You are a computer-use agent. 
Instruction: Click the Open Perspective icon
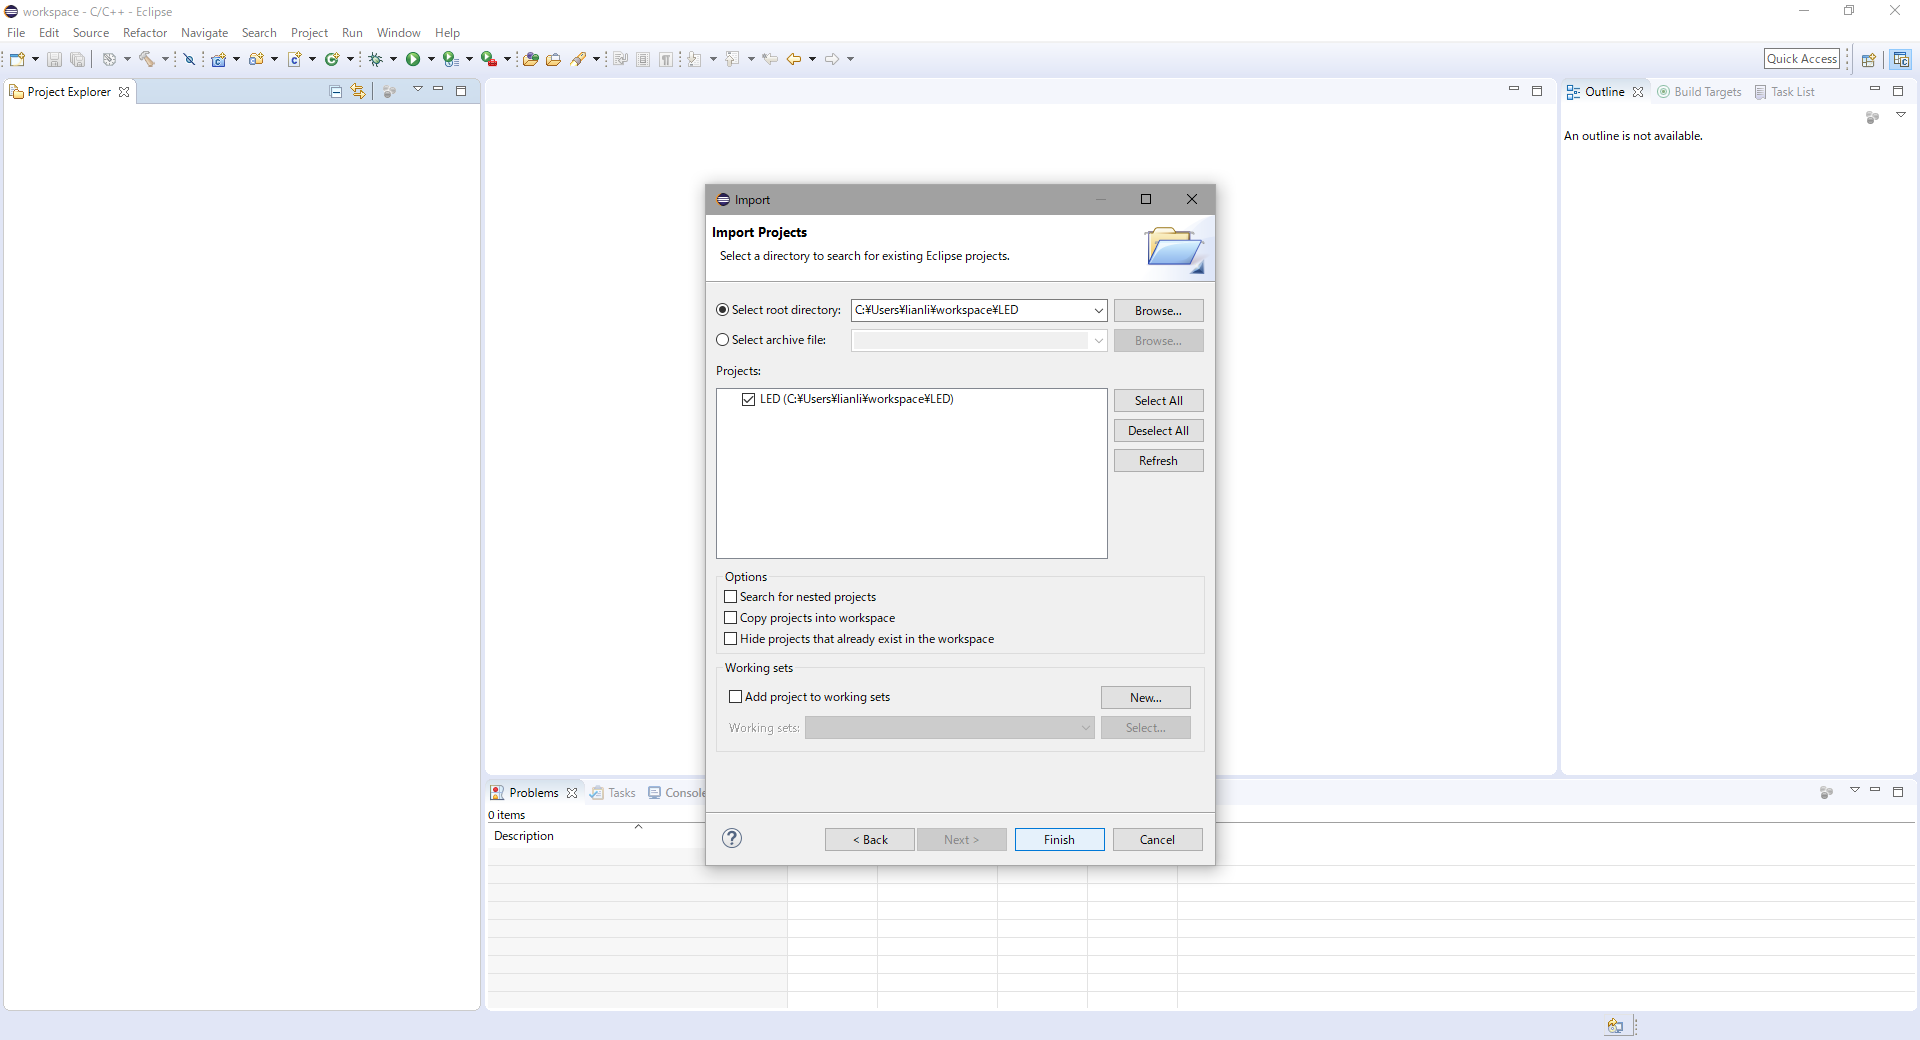(1868, 59)
